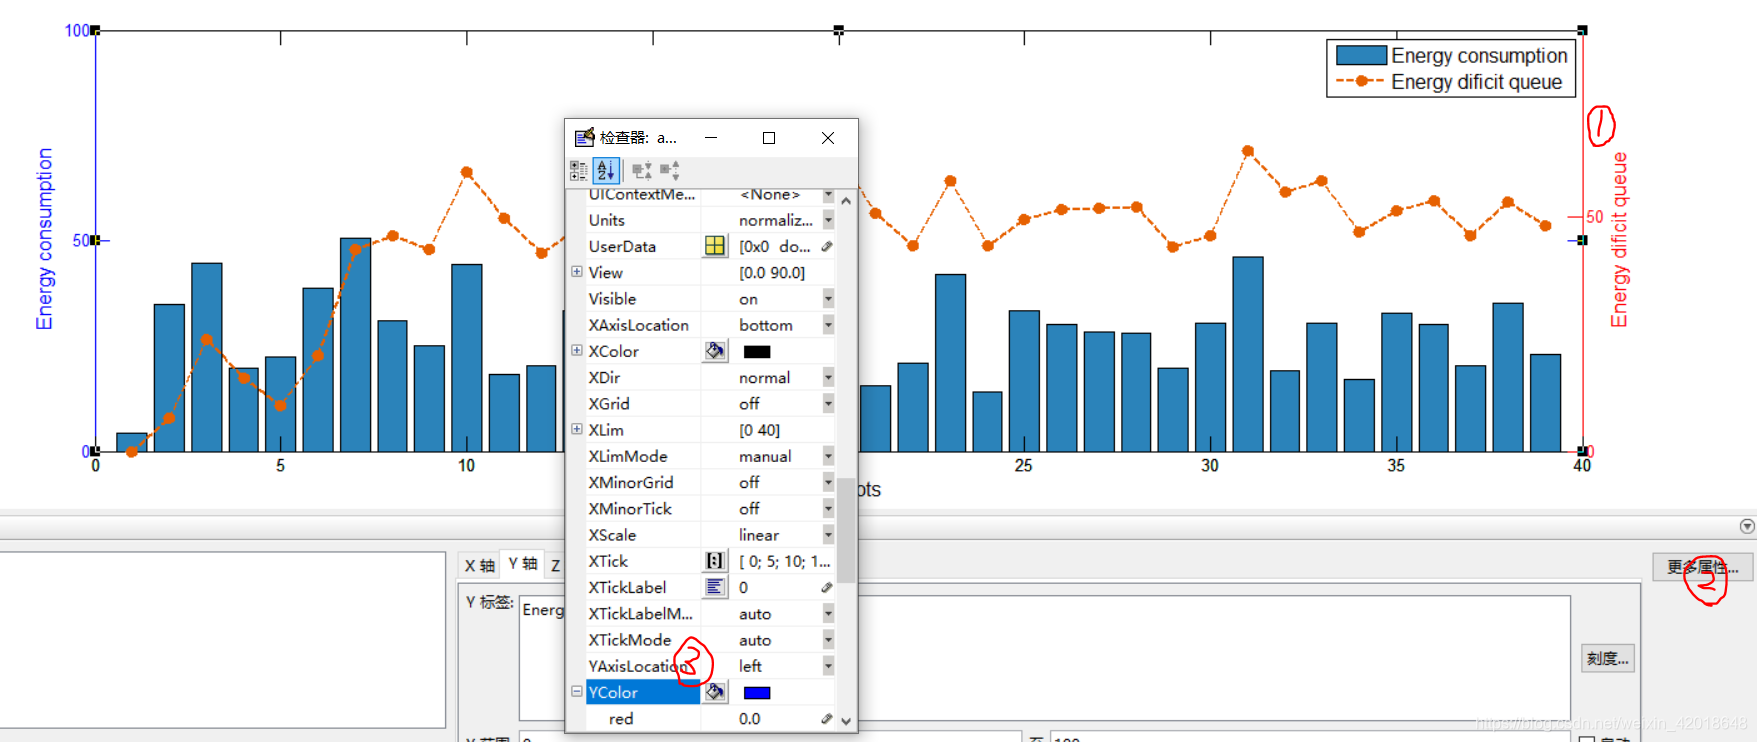The image size is (1757, 742).
Task: Open the XGrid dropdown arrow
Action: coord(828,403)
